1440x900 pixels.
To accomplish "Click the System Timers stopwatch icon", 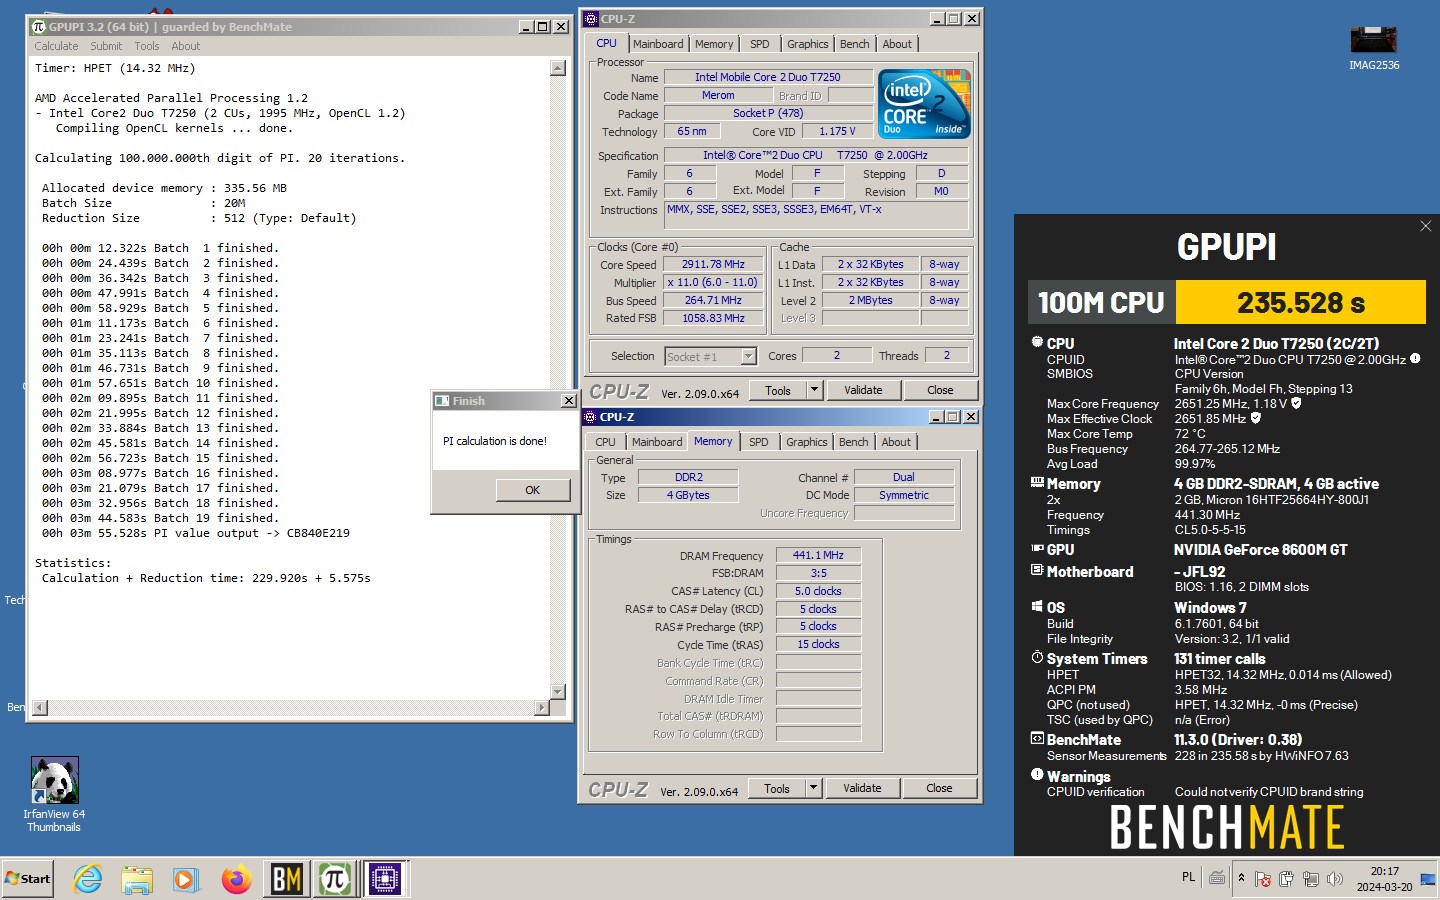I will tap(1037, 657).
